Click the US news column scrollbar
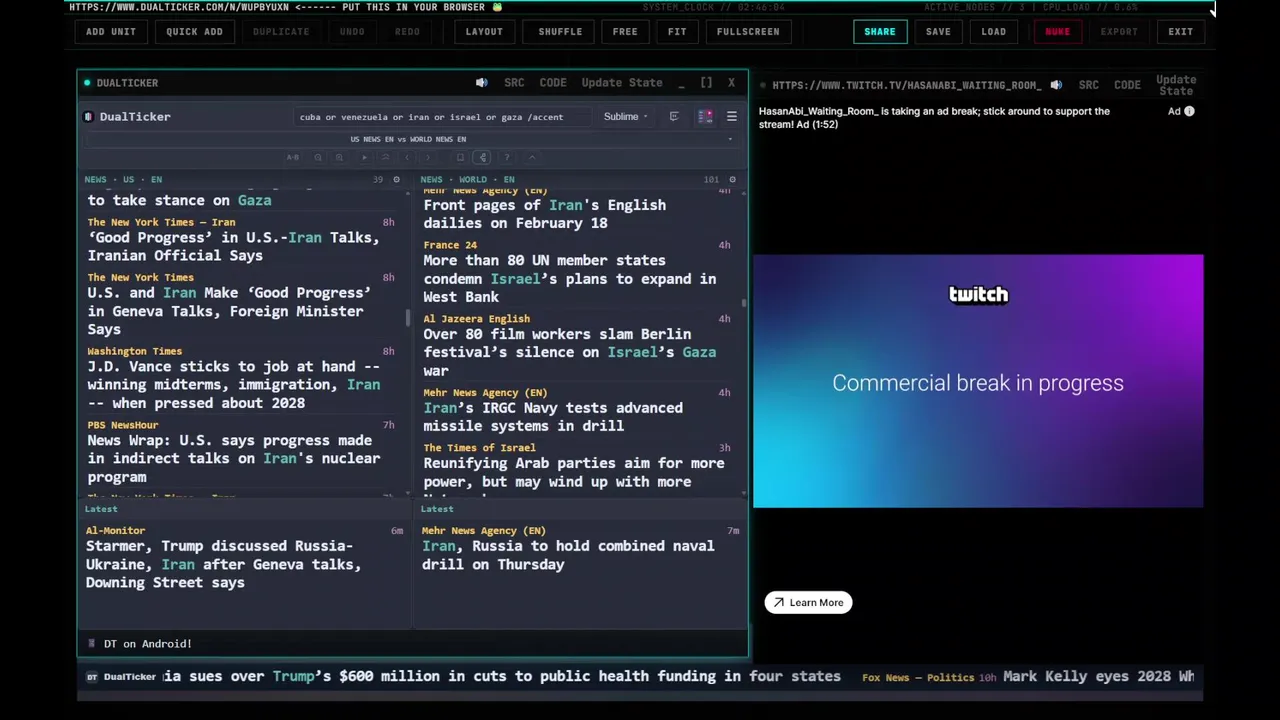The height and width of the screenshot is (720, 1280). pyautogui.click(x=407, y=318)
